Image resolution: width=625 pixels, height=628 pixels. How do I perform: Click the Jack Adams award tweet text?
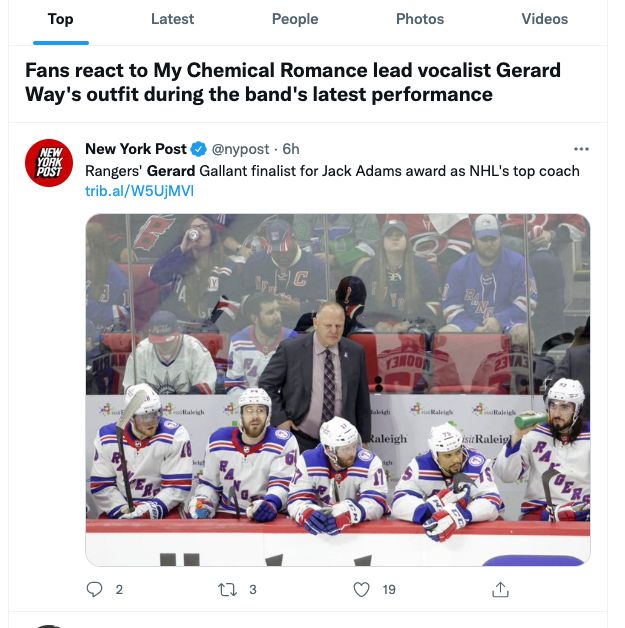tap(332, 170)
